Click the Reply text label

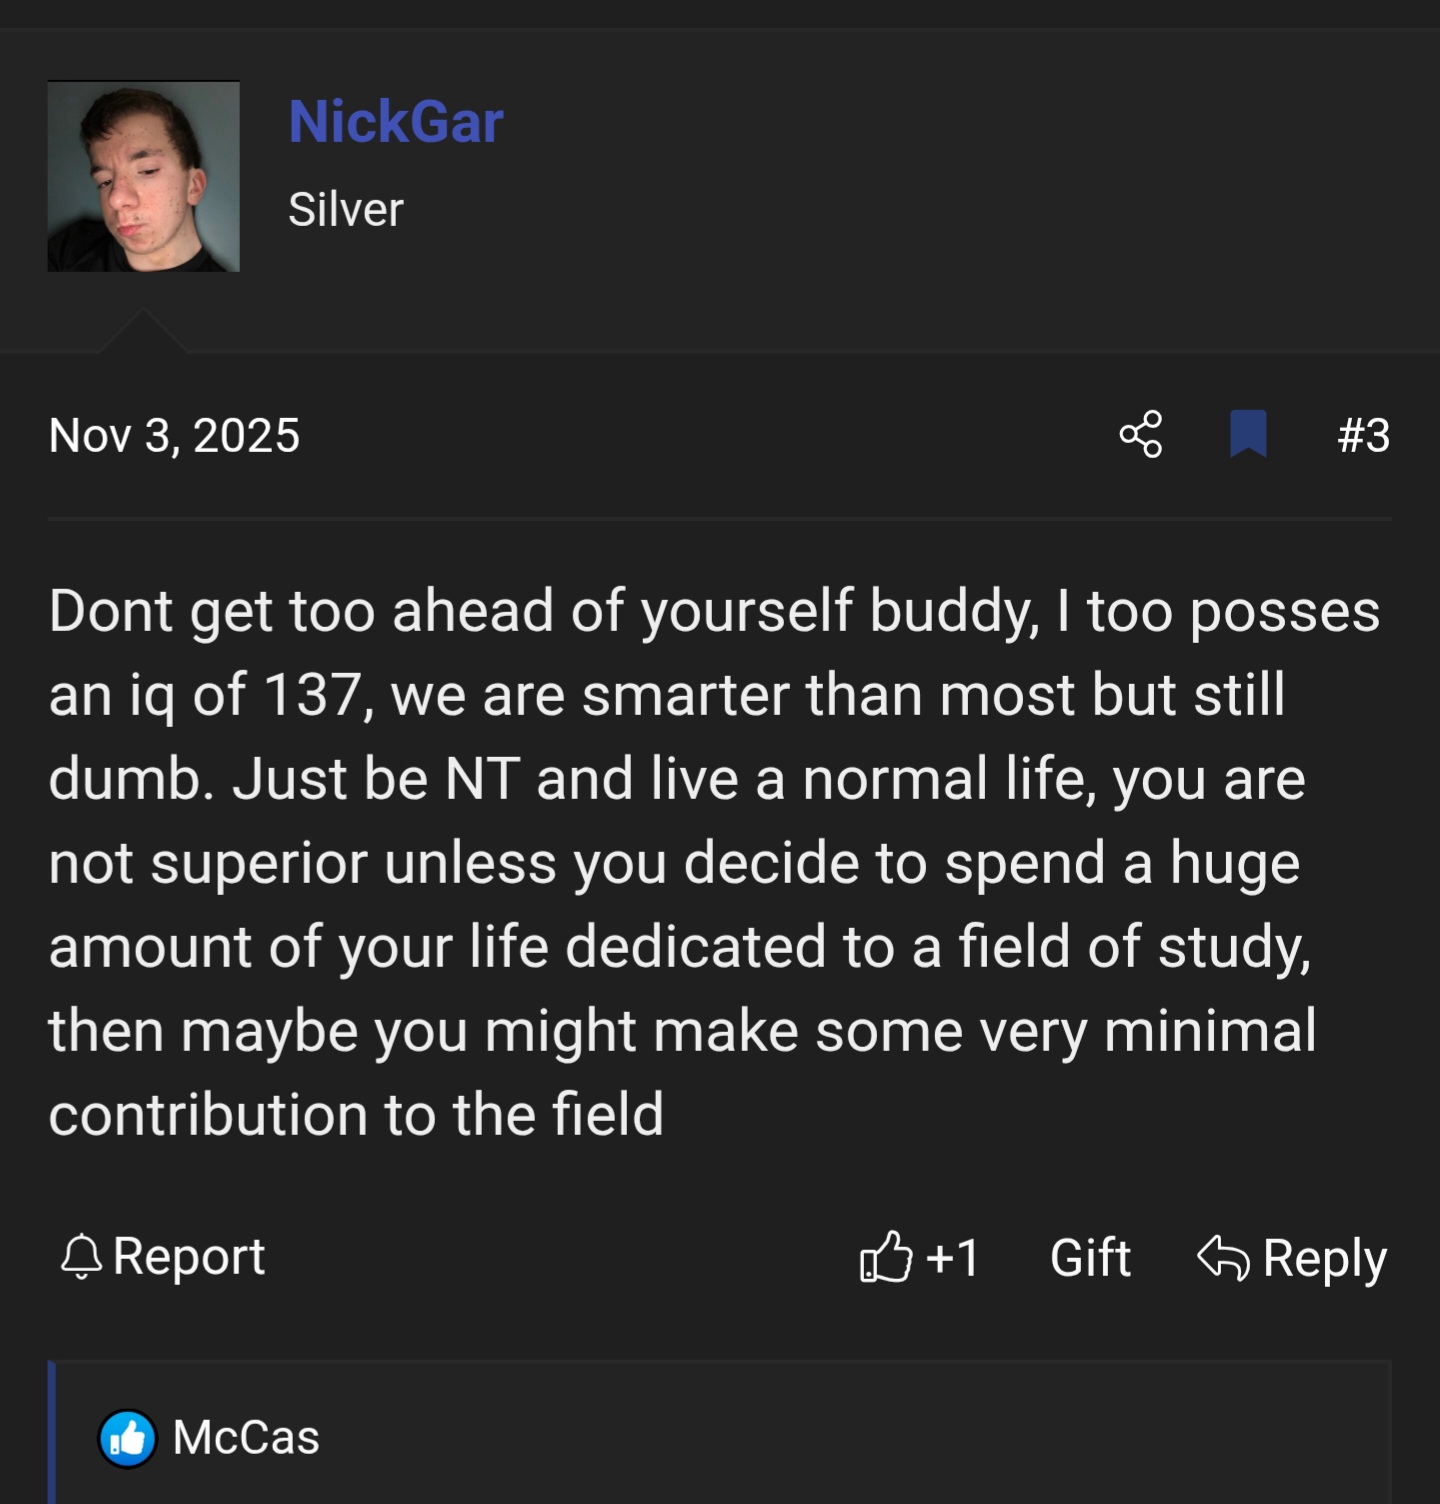(1324, 1258)
